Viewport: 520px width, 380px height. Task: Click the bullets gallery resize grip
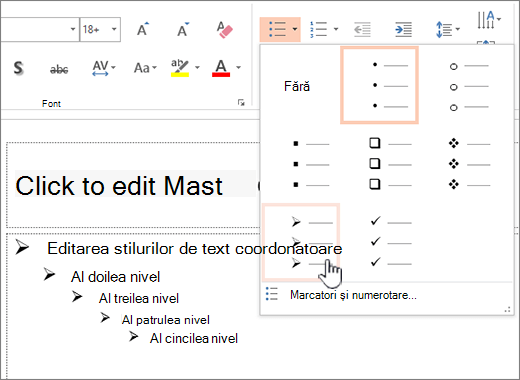tap(508, 310)
